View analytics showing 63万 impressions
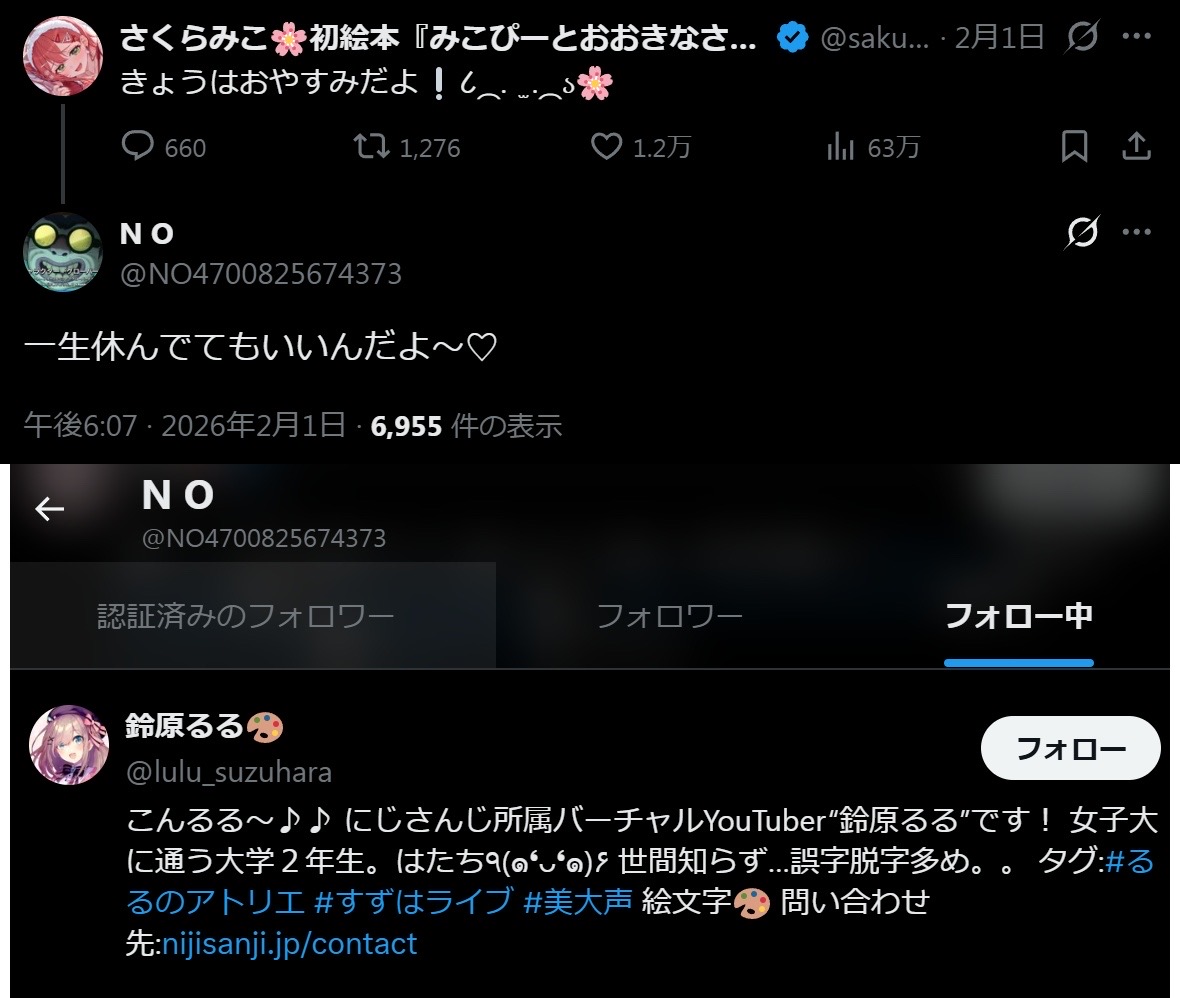This screenshot has width=1180, height=998. pos(873,147)
